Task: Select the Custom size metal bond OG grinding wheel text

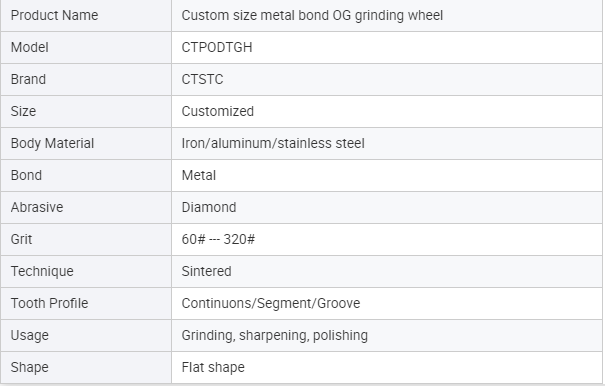Action: pos(312,15)
